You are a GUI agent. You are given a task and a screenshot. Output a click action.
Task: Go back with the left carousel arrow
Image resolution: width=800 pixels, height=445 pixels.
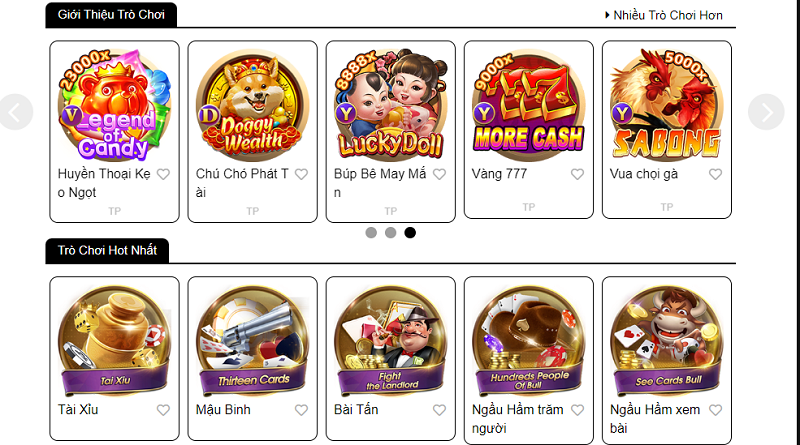(16, 112)
